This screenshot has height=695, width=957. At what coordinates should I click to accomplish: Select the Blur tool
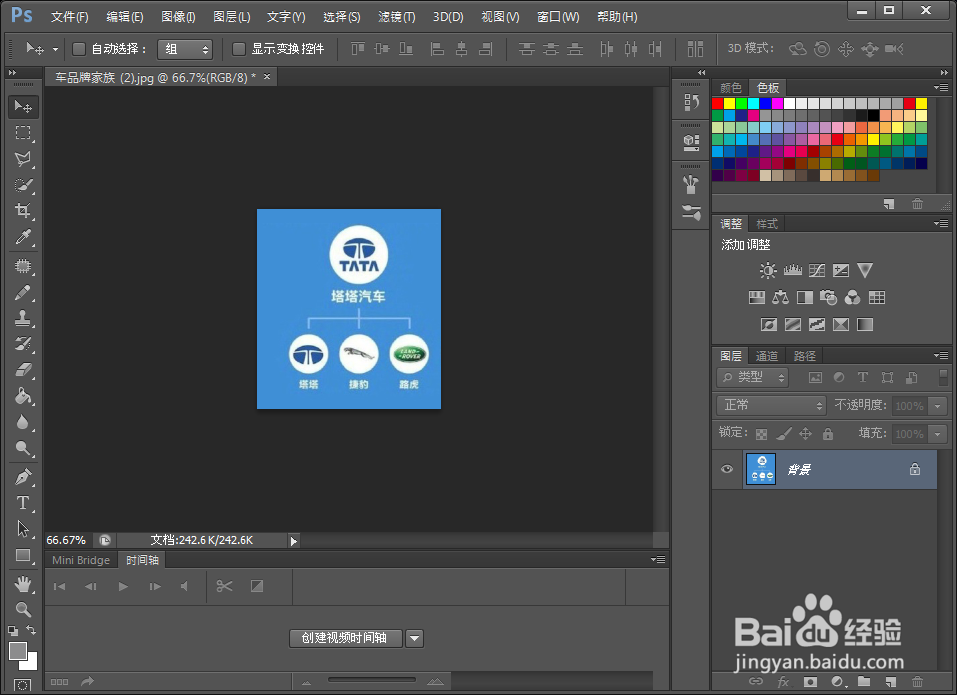23,422
